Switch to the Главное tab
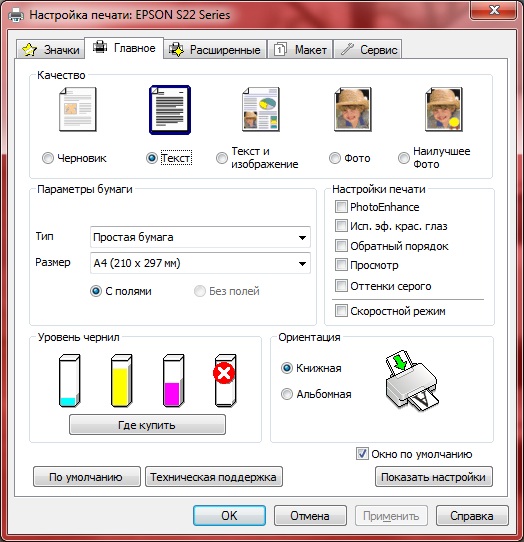Viewport: 524px width, 542px height. tap(124, 48)
